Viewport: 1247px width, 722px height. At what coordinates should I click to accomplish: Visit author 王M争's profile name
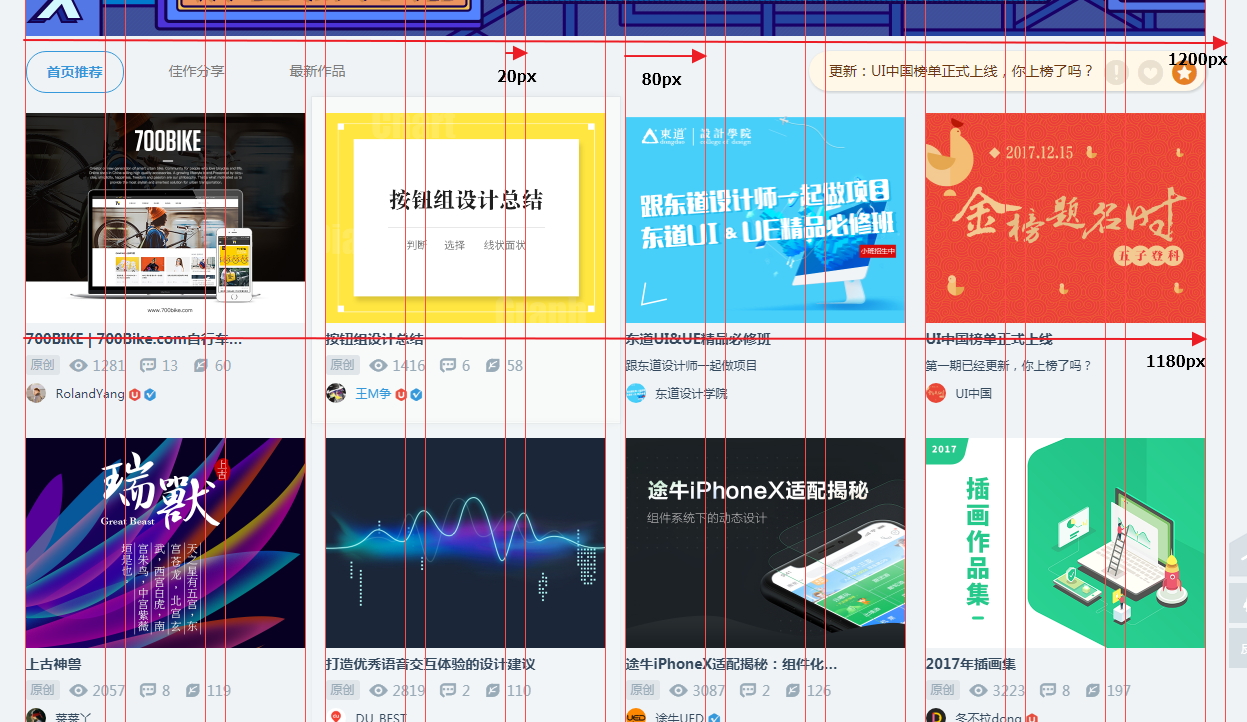(x=373, y=394)
